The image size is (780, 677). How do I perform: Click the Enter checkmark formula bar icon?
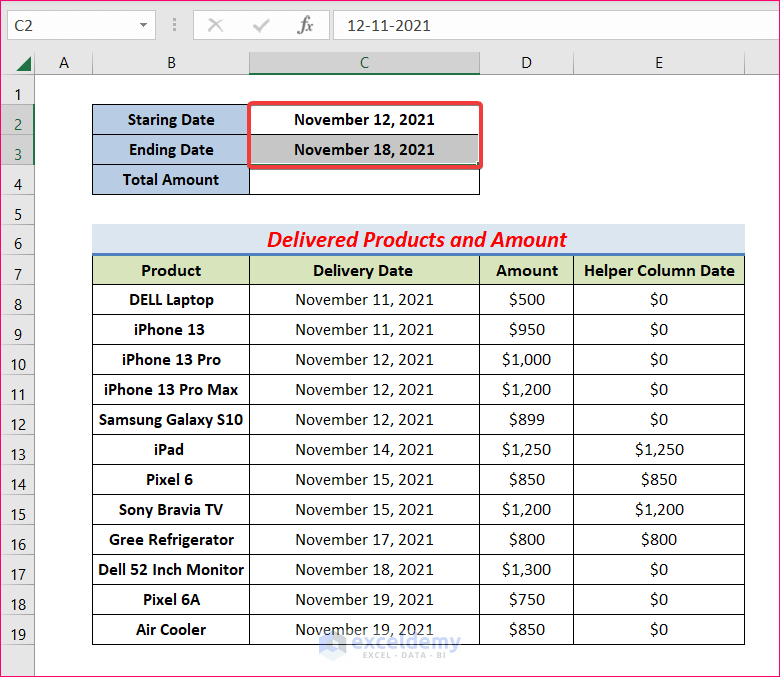[x=260, y=25]
